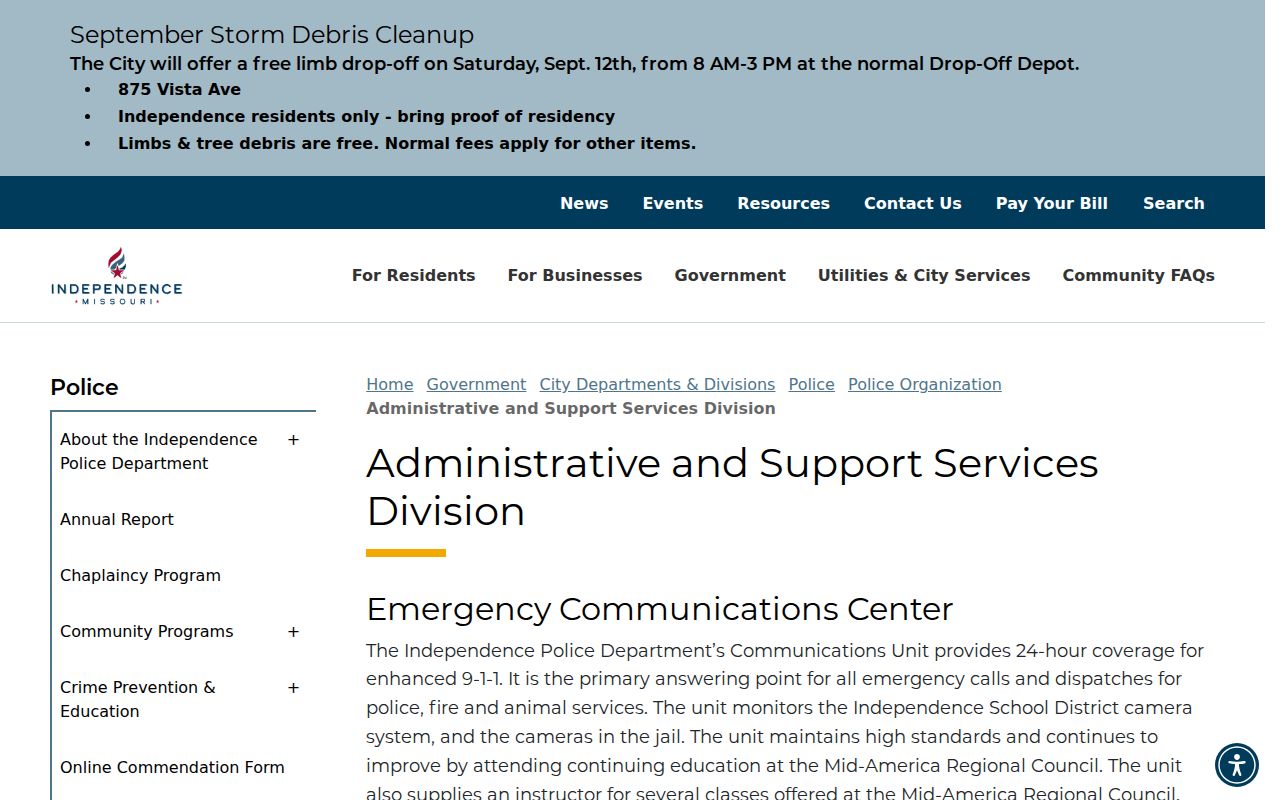1280x800 pixels.
Task: Open Community Programs sidebar link
Action: point(147,632)
